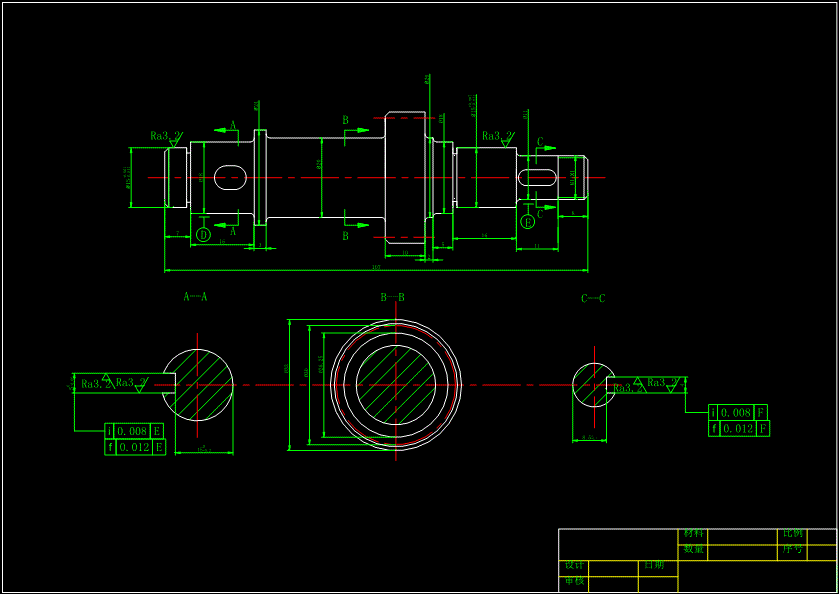Select the datum E cell beside 0.012
Viewport: 839px width, 594px height.
click(x=159, y=447)
